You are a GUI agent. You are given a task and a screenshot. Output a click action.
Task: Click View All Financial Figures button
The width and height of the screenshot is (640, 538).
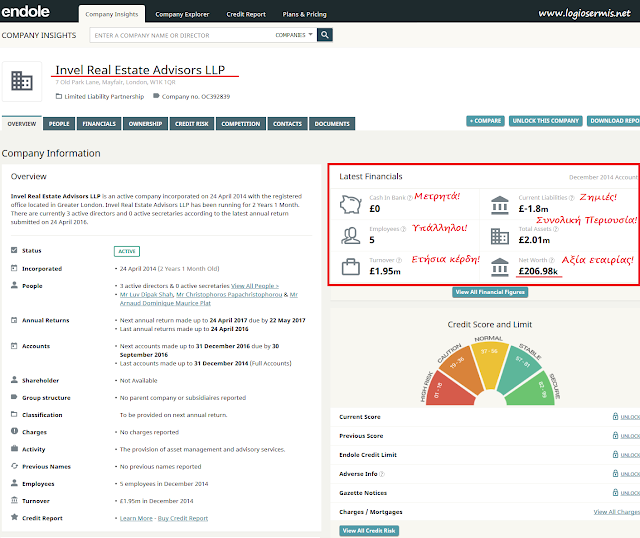(490, 292)
